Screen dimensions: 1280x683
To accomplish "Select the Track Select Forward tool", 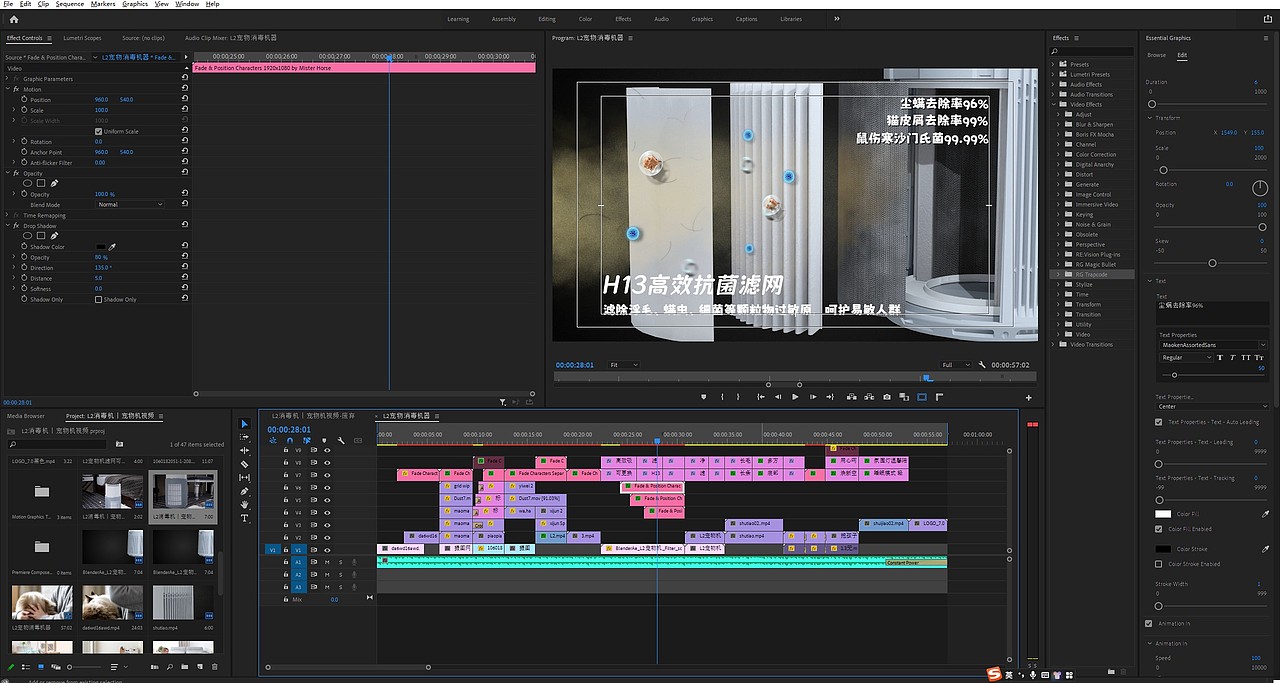I will pos(245,437).
